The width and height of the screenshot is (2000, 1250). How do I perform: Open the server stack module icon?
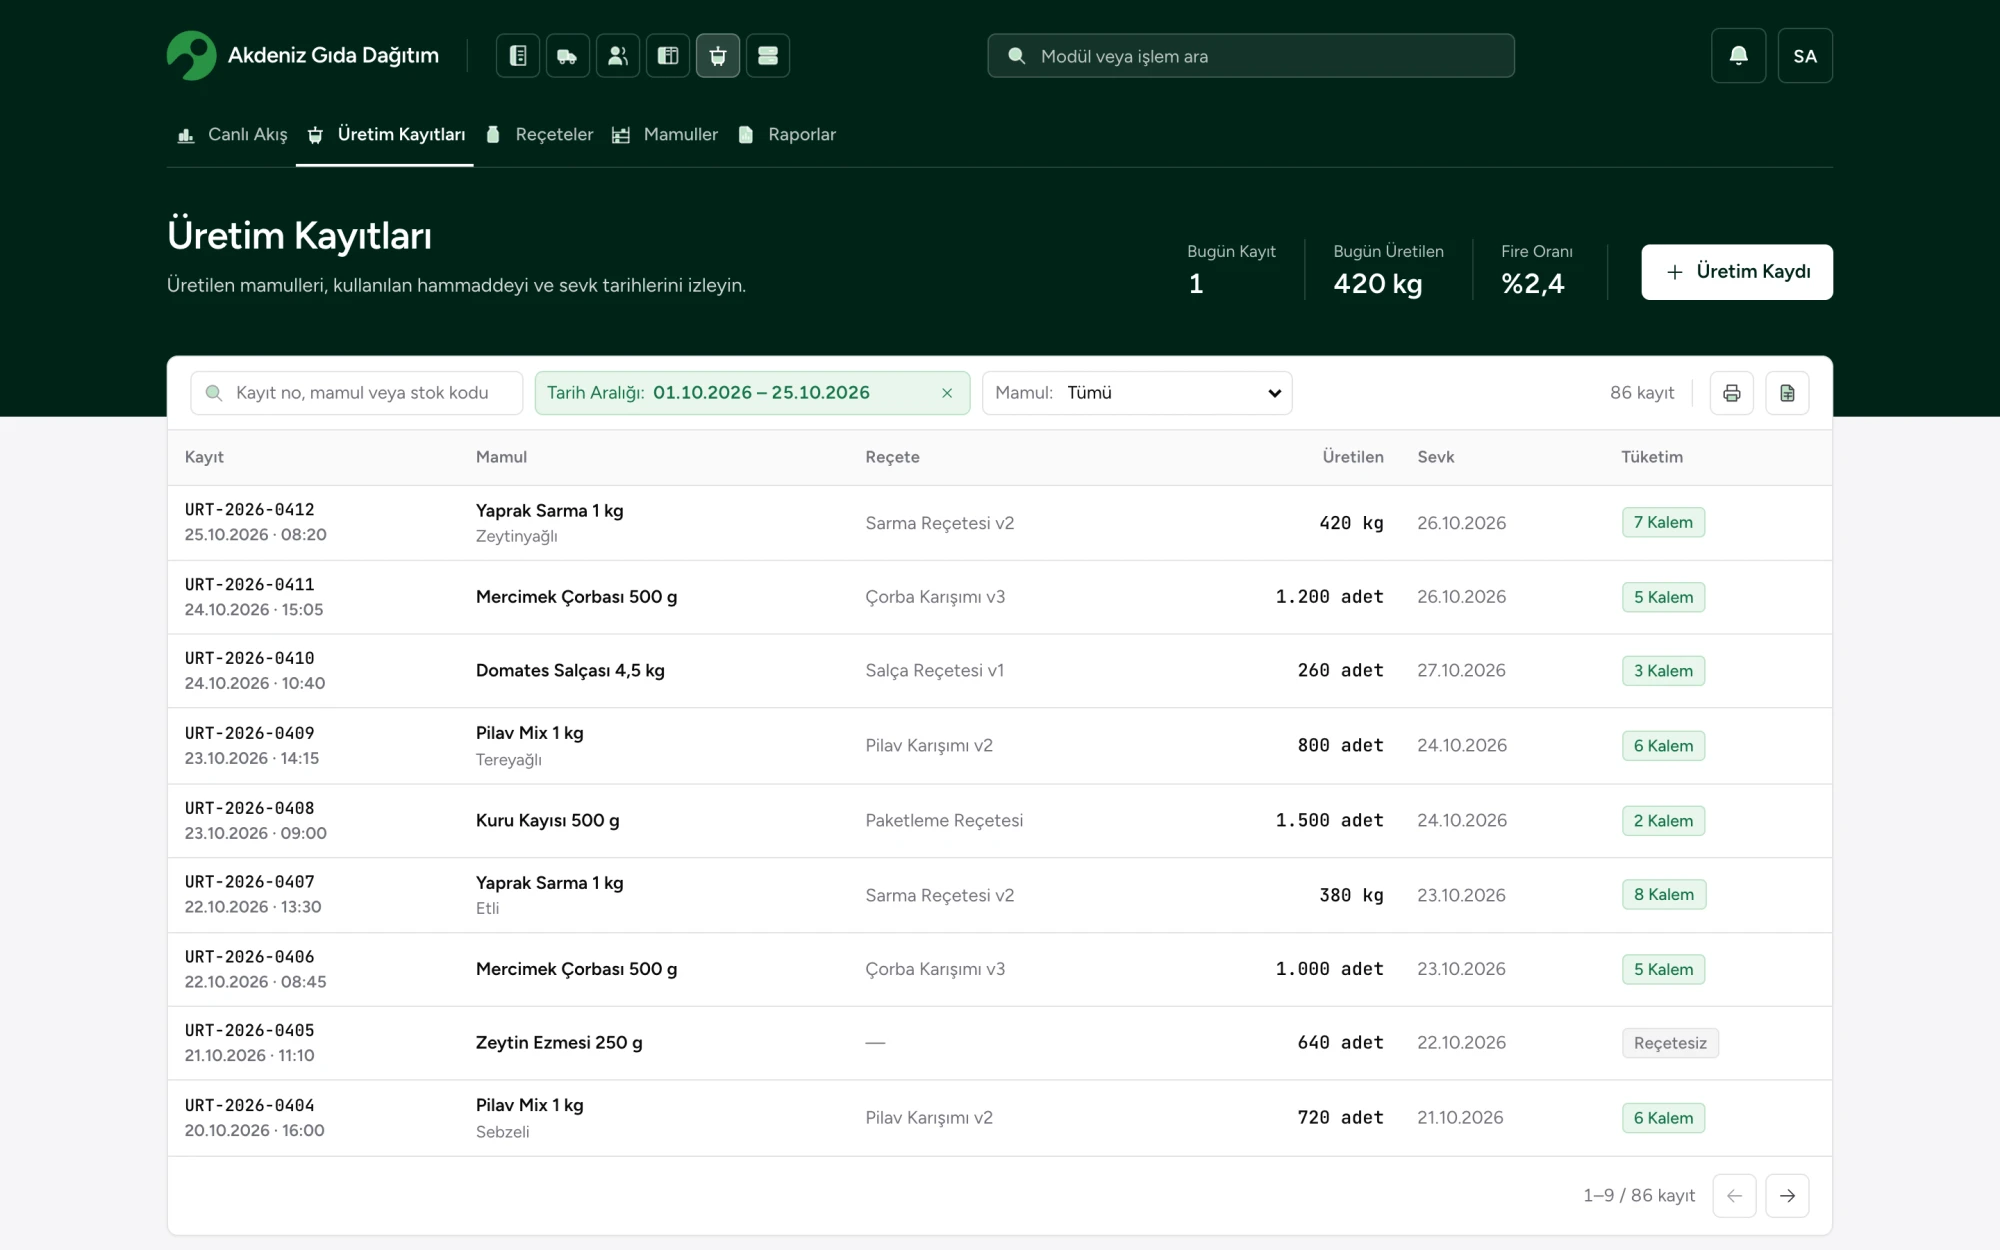coord(768,56)
